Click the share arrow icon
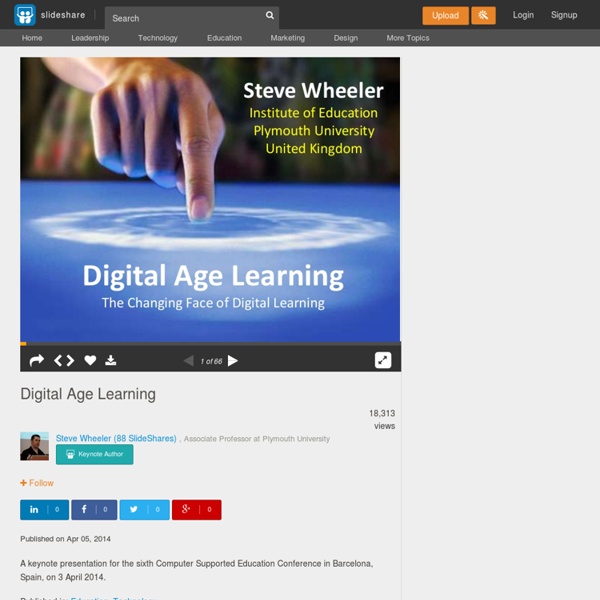Screen dimensions: 600x600 tap(37, 360)
